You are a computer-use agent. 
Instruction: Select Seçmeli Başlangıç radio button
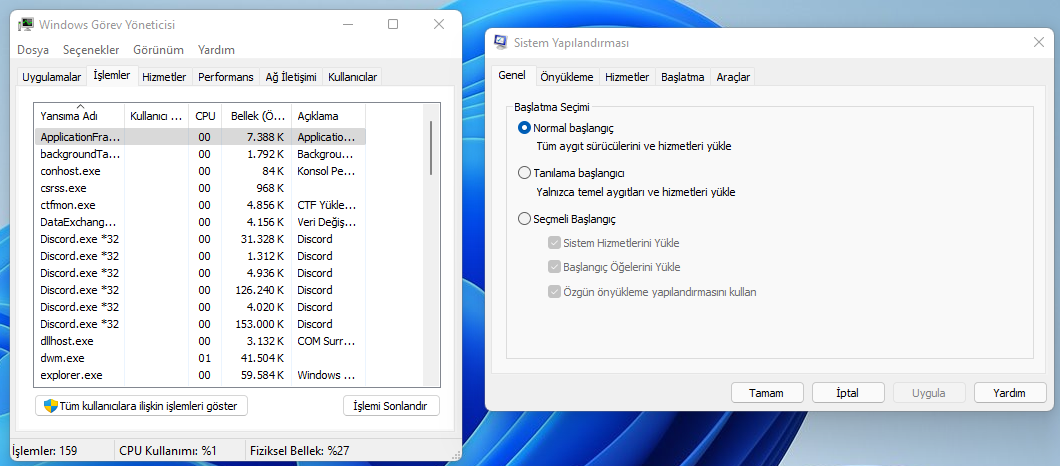(x=524, y=219)
